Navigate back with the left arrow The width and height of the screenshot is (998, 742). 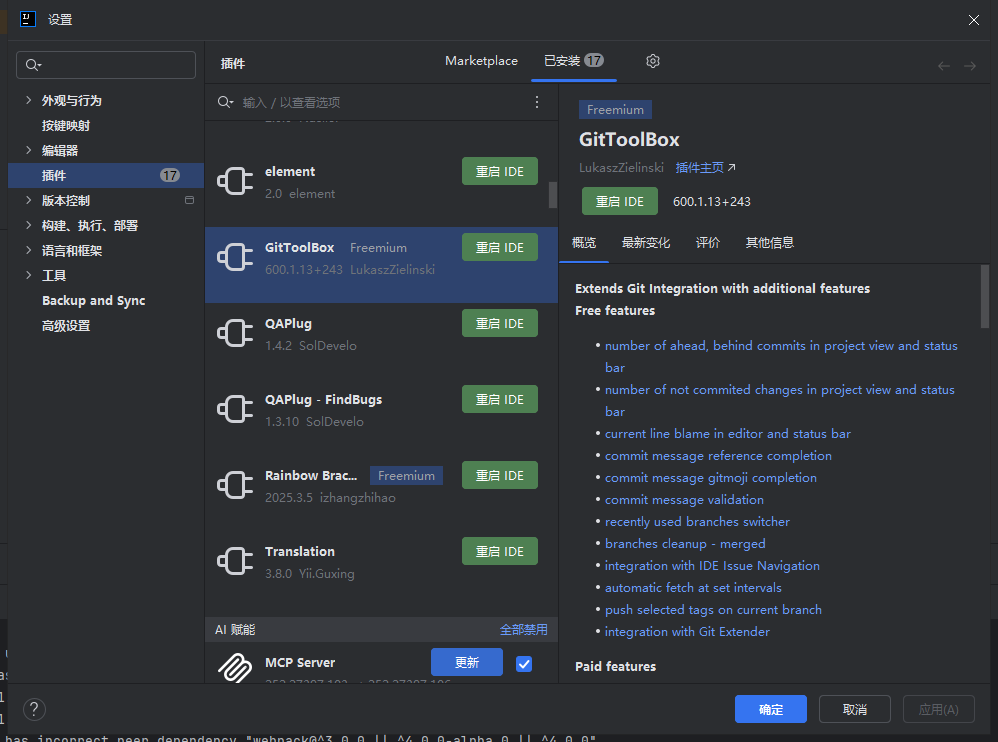[x=943, y=66]
